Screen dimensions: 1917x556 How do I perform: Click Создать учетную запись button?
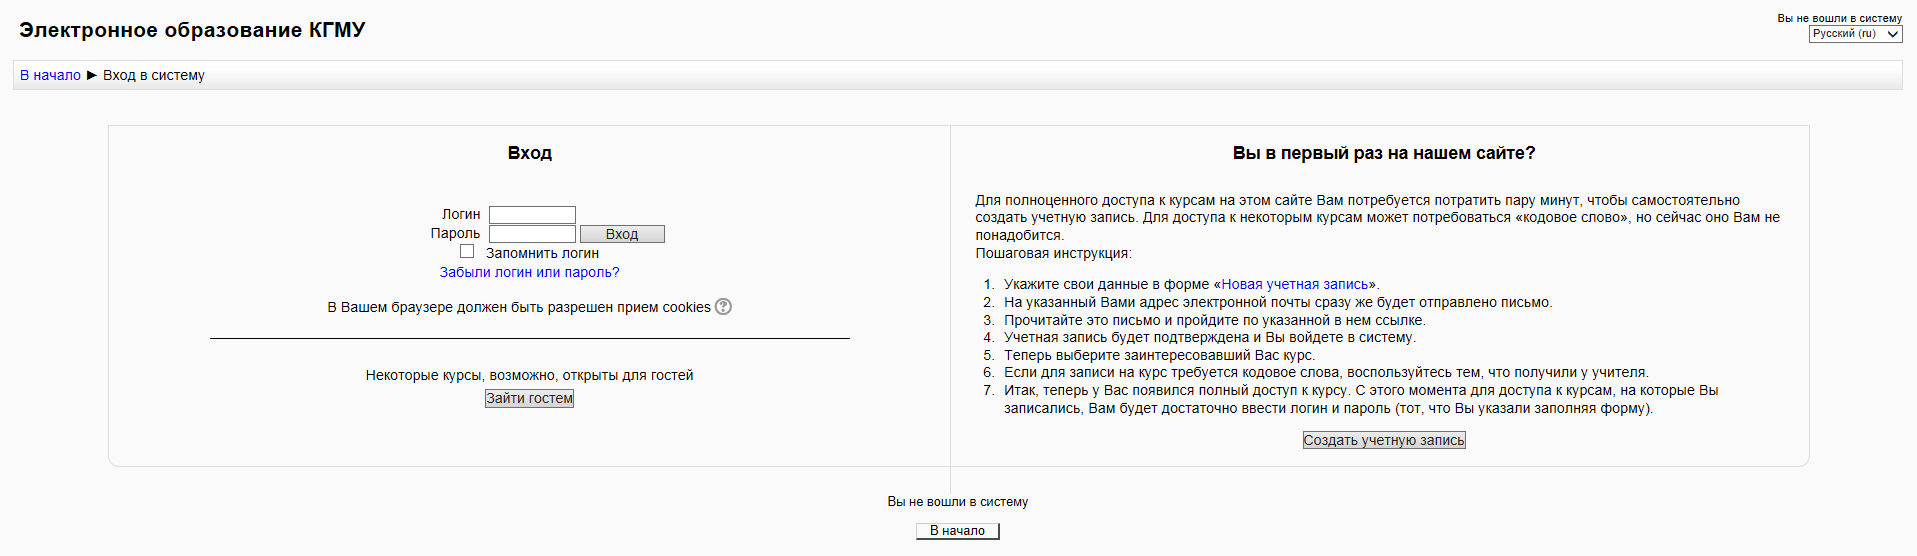1384,440
